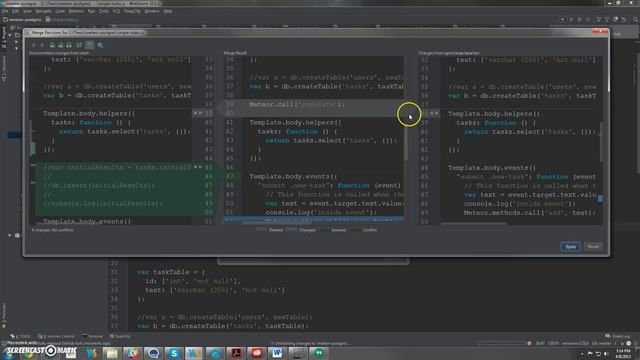Open the Project side tool tab

(4, 38)
